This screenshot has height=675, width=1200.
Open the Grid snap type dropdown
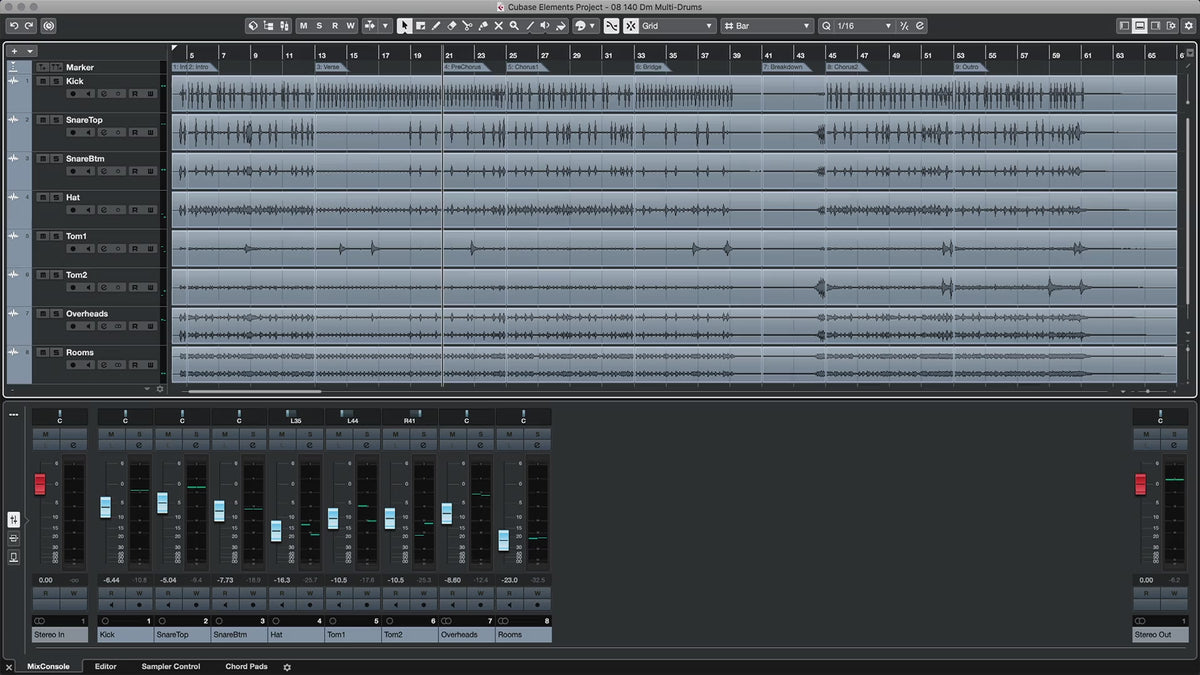[677, 26]
